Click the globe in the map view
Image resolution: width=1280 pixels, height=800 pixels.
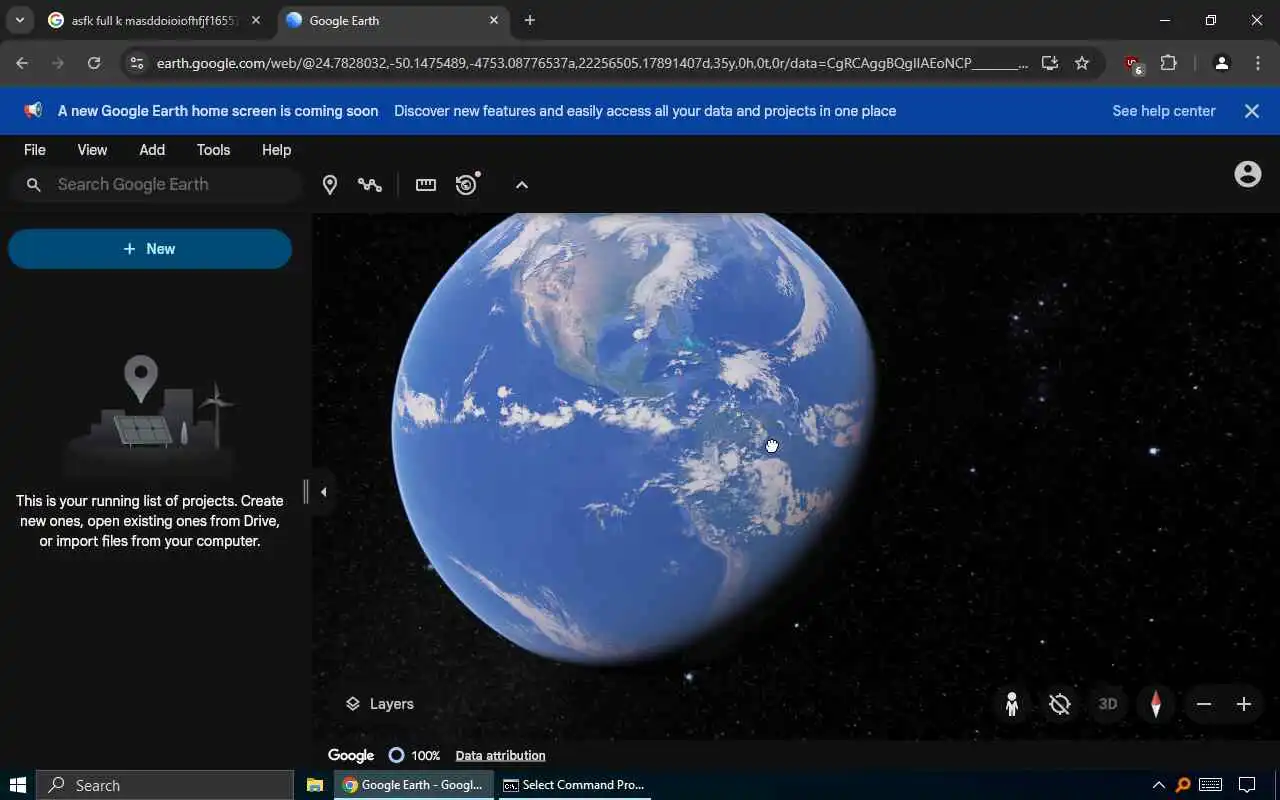pyautogui.click(x=635, y=440)
